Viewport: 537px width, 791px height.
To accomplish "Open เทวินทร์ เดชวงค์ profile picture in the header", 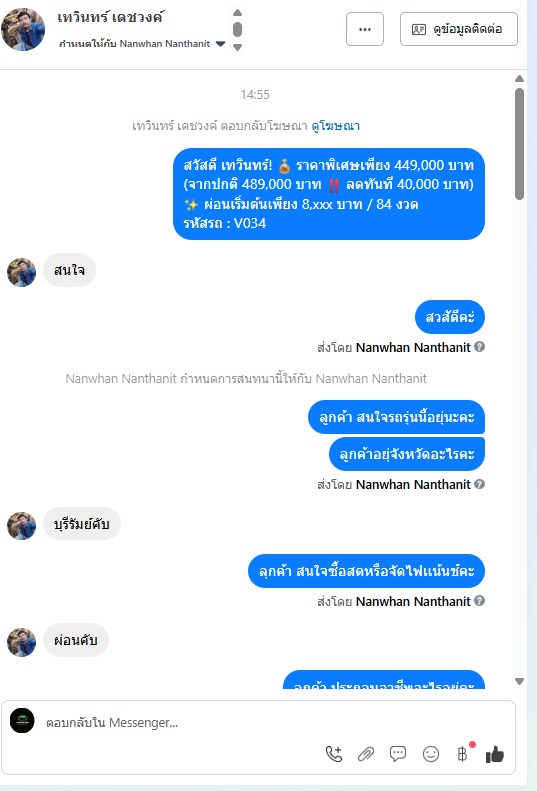I will point(23,29).
